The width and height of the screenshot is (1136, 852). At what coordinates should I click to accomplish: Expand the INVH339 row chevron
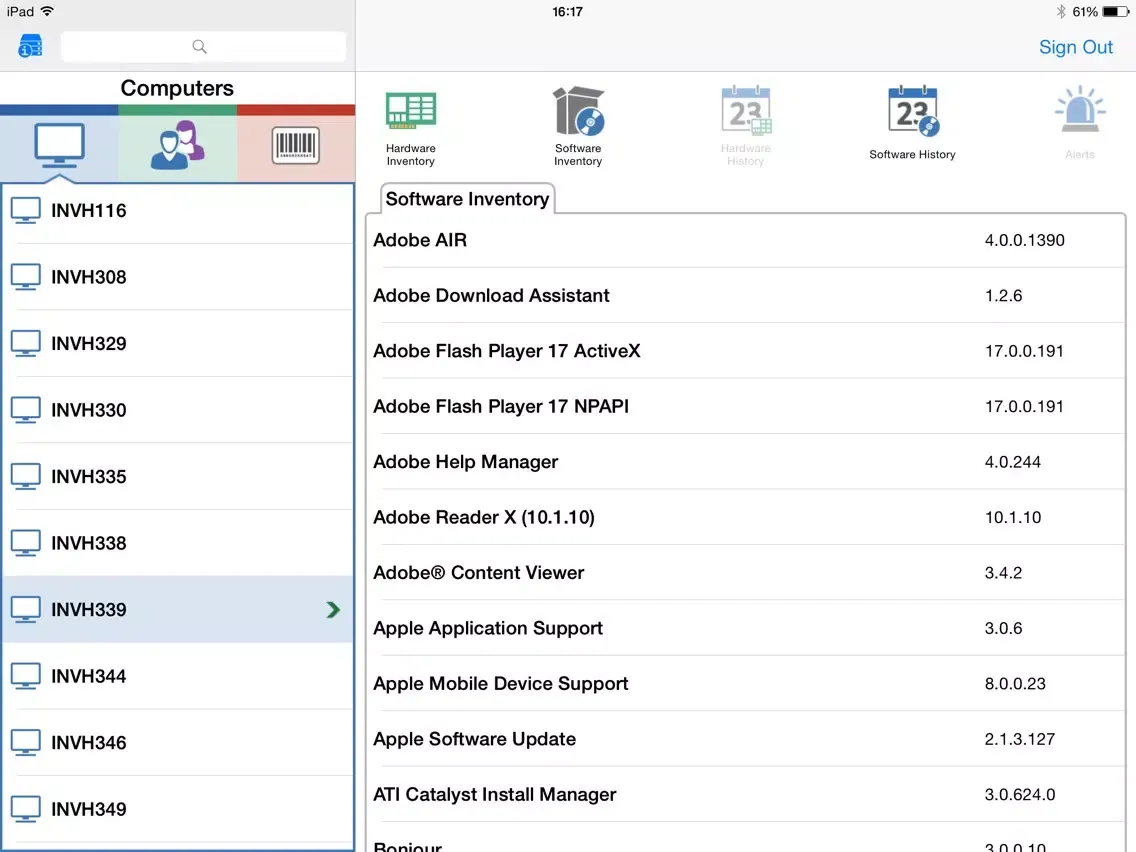[333, 609]
